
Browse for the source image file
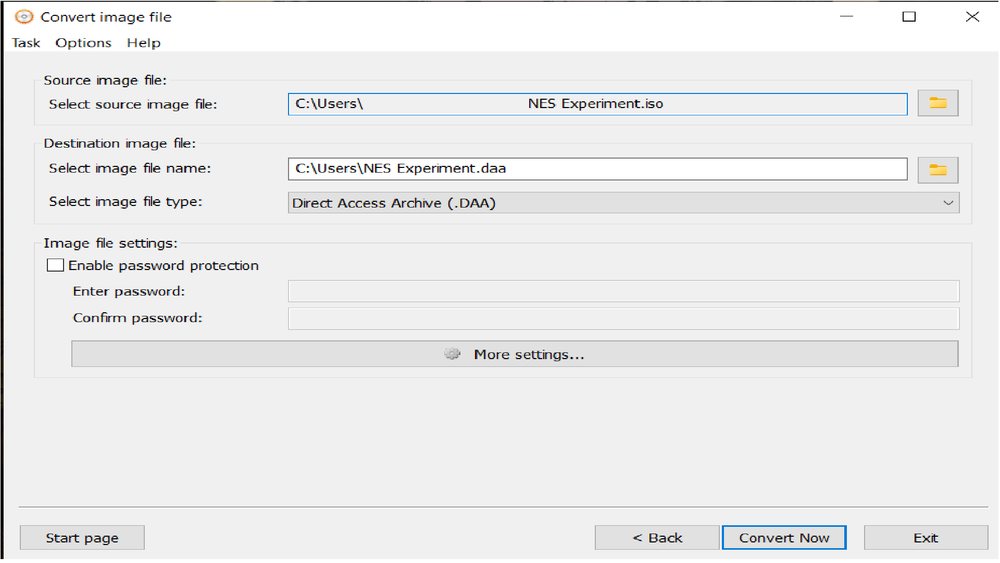pos(938,103)
